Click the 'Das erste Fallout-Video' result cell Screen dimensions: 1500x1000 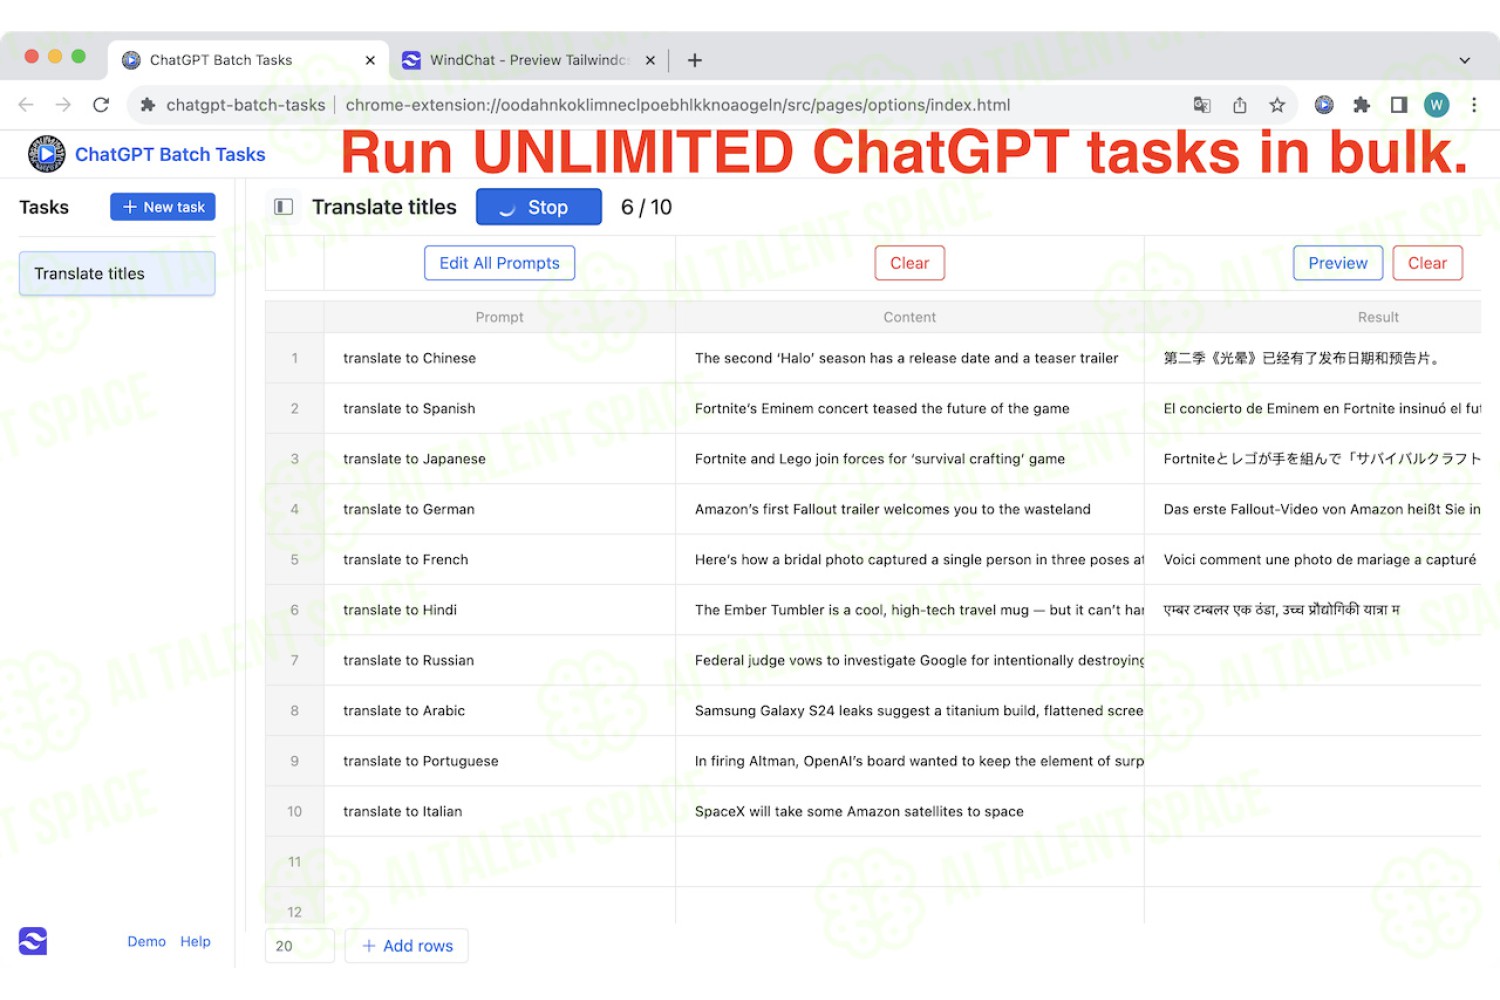1313,509
